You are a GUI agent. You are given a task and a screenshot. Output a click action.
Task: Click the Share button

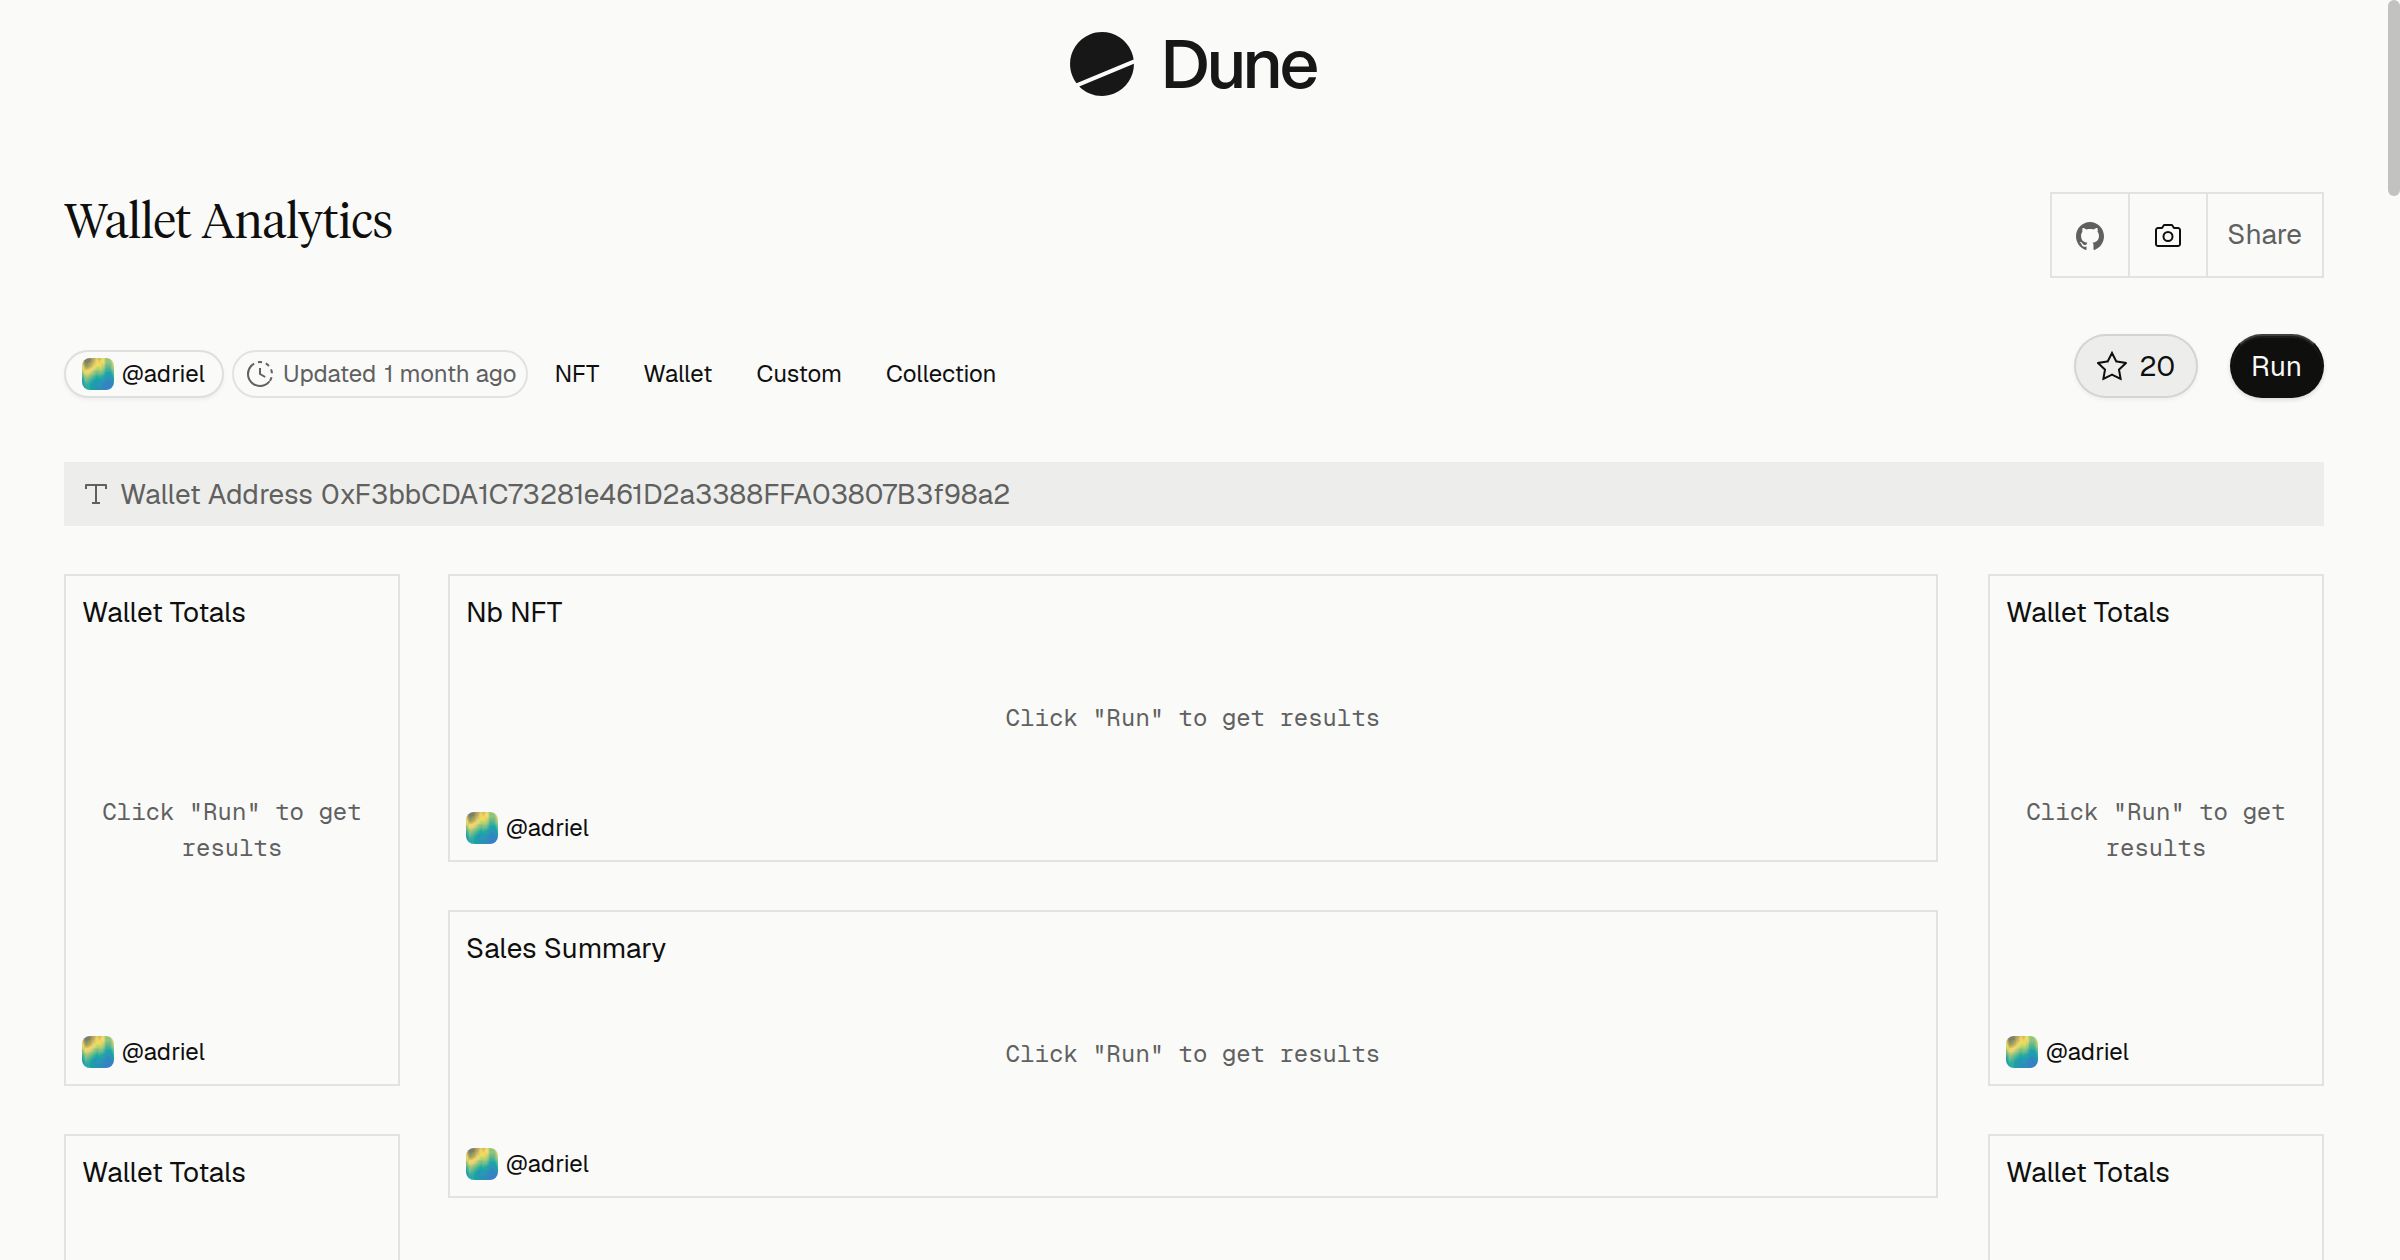coord(2264,235)
